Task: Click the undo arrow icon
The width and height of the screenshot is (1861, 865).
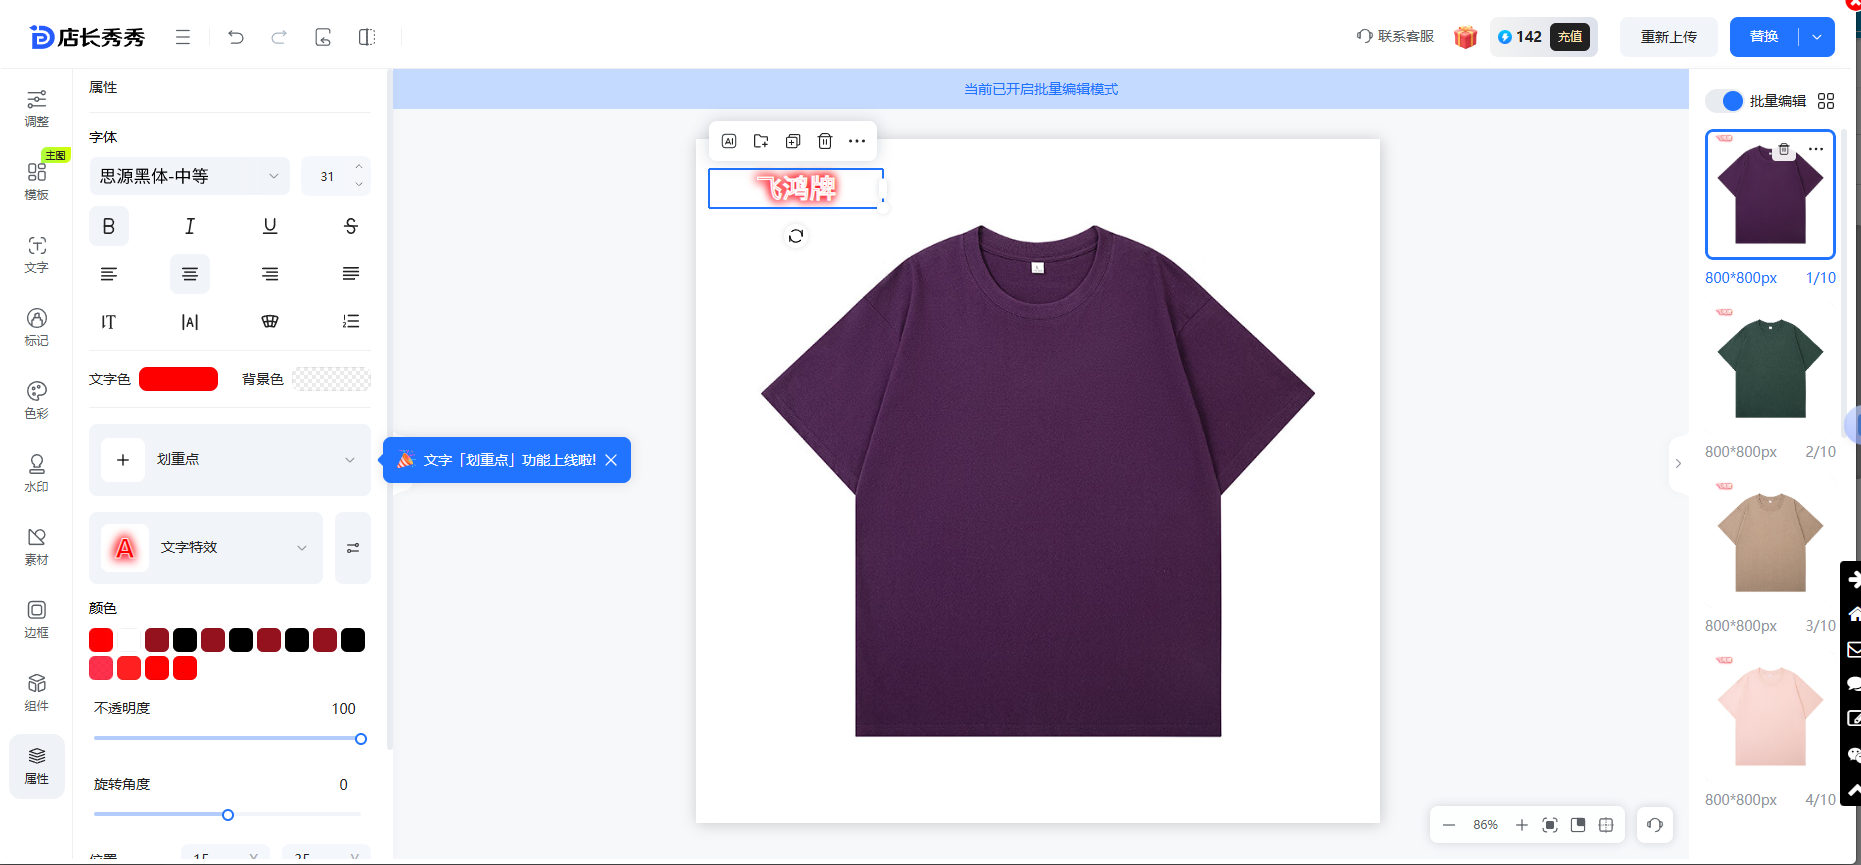Action: 236,37
